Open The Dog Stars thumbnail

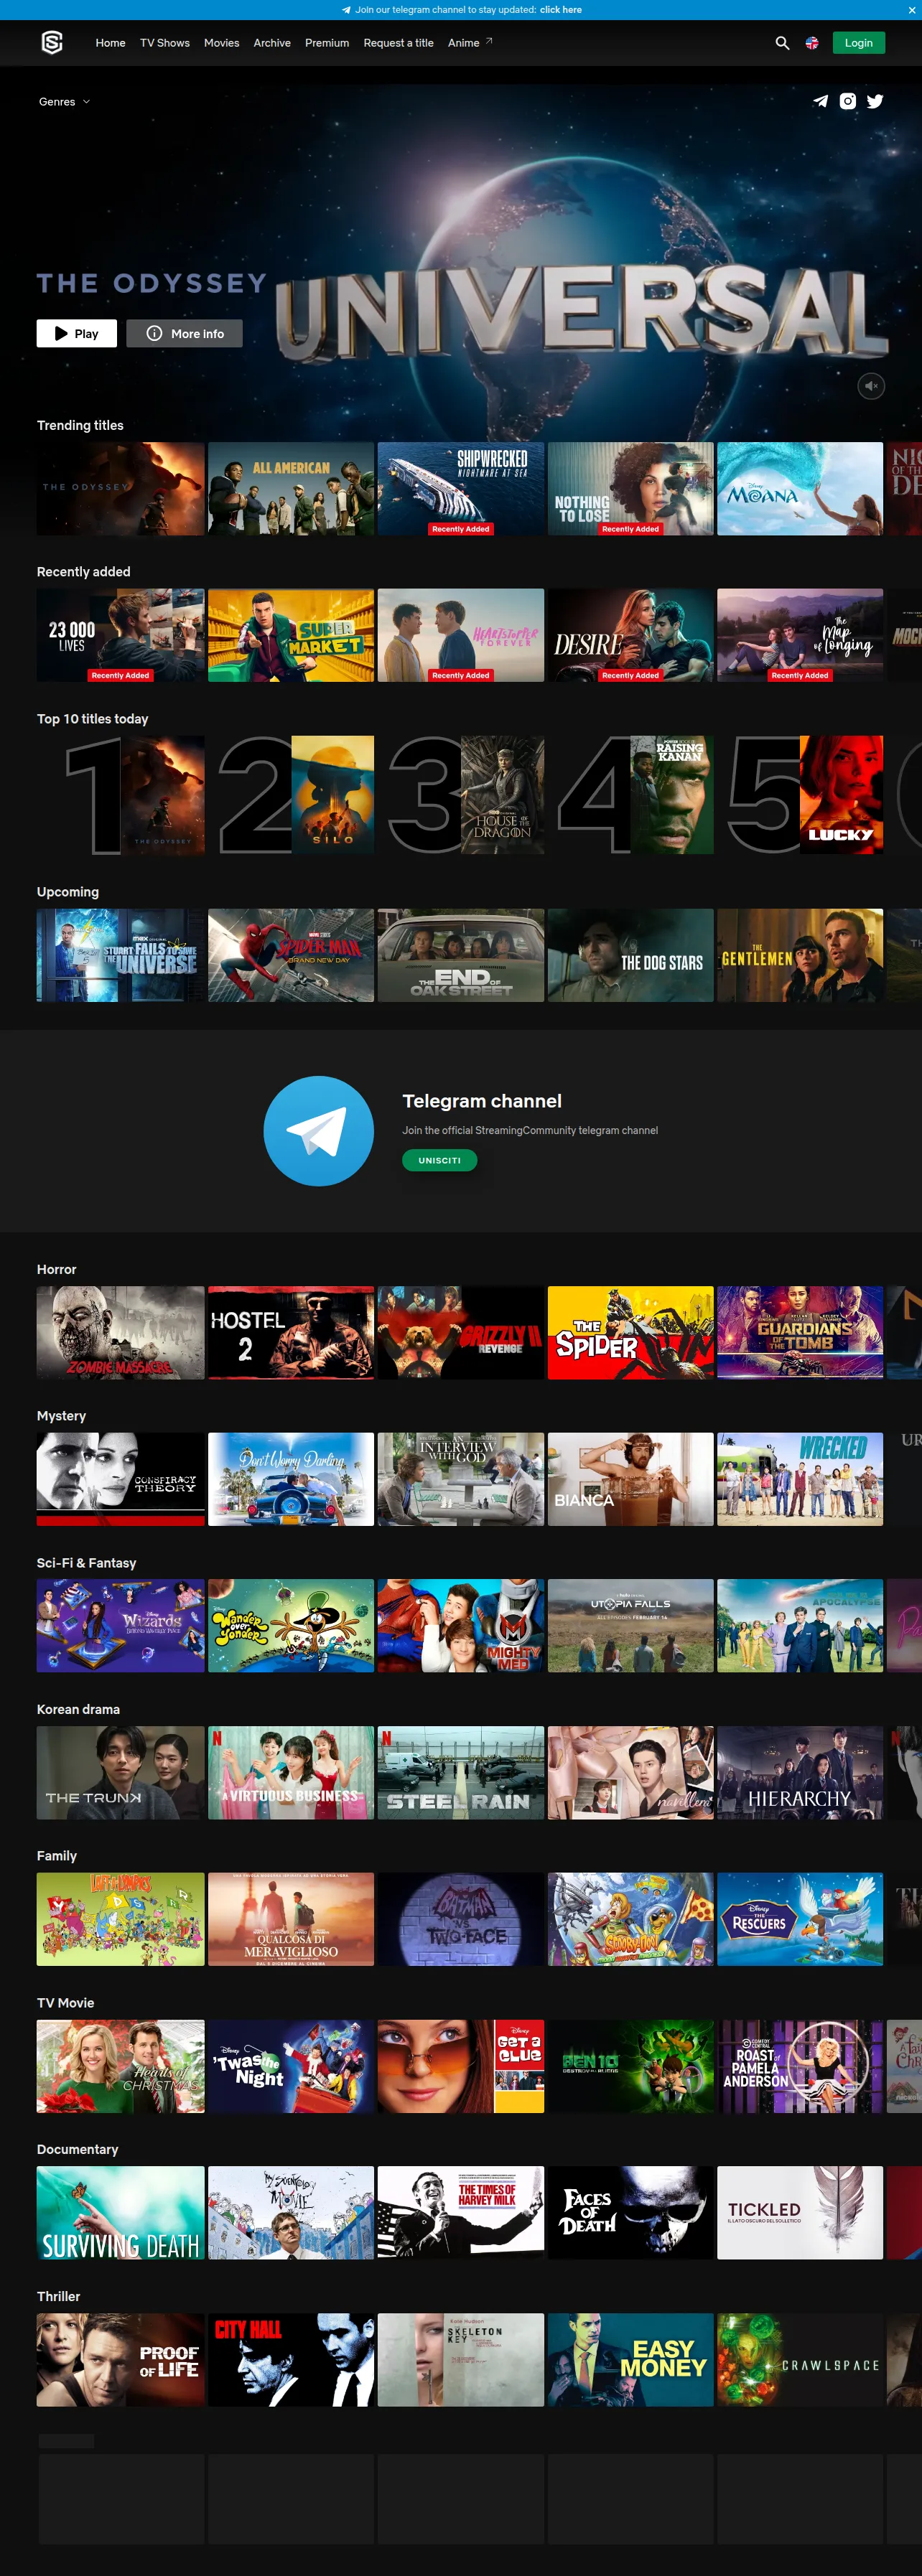(x=631, y=956)
